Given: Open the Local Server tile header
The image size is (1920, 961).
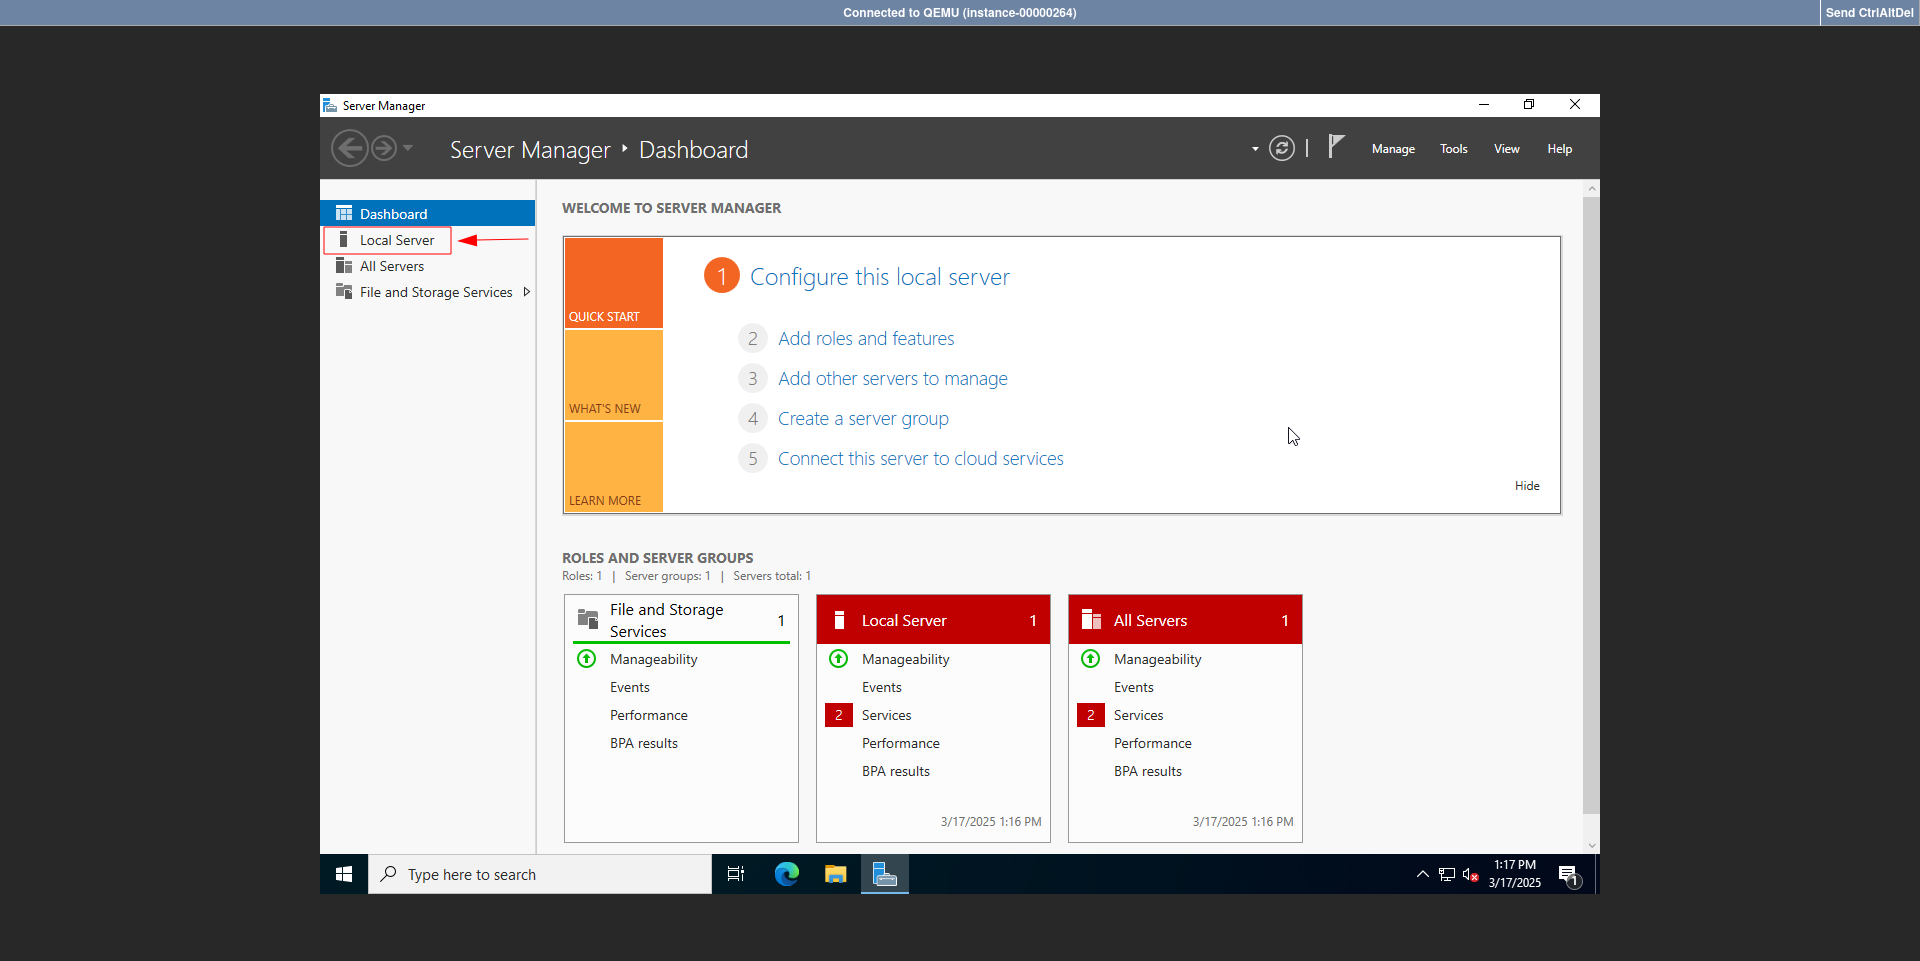Looking at the screenshot, I should pos(933,620).
